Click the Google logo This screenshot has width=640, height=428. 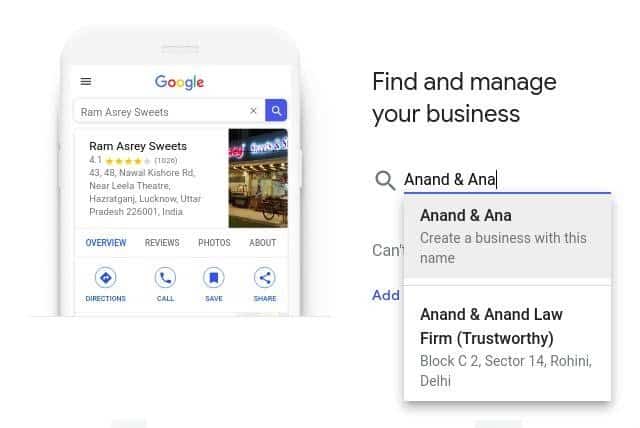click(179, 82)
